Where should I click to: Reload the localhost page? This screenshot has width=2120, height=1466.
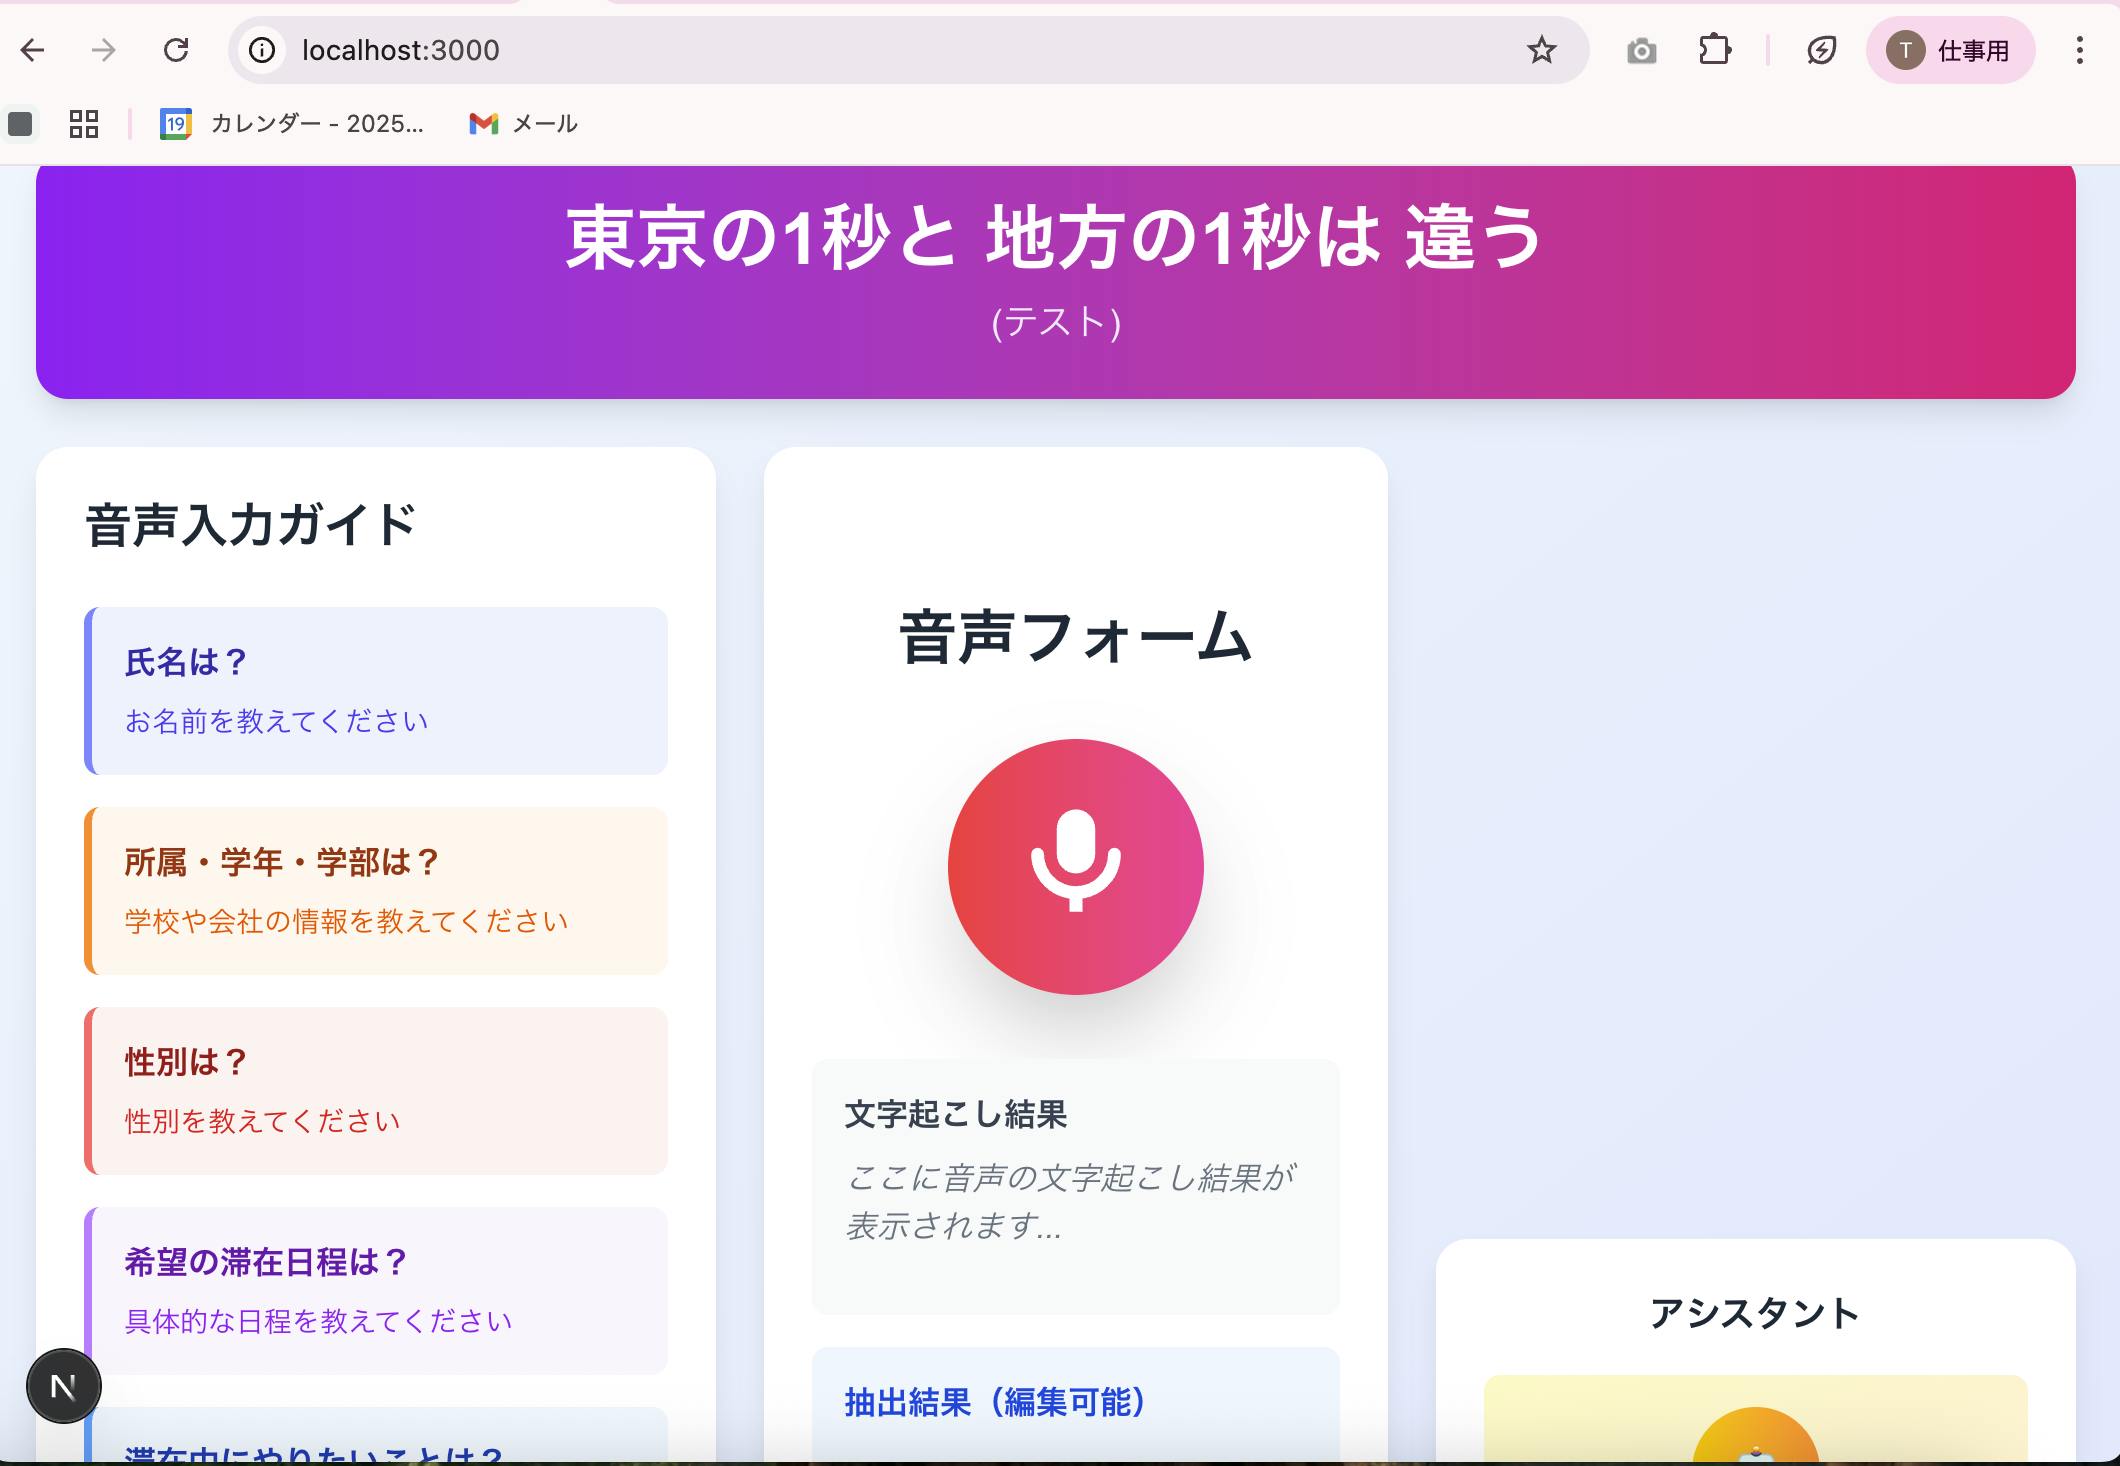pyautogui.click(x=176, y=50)
